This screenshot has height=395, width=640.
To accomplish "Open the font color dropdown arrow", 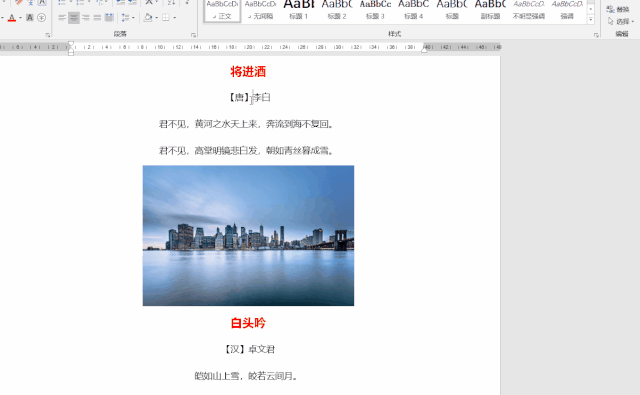I will click(x=20, y=18).
